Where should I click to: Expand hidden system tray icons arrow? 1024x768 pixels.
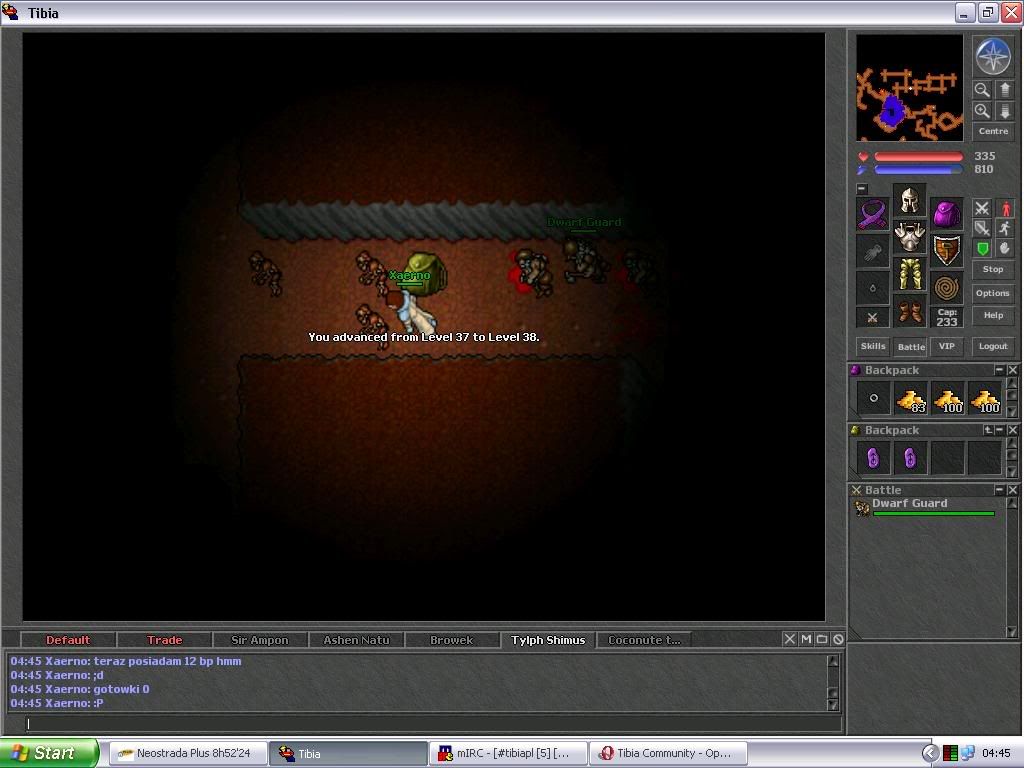point(929,753)
